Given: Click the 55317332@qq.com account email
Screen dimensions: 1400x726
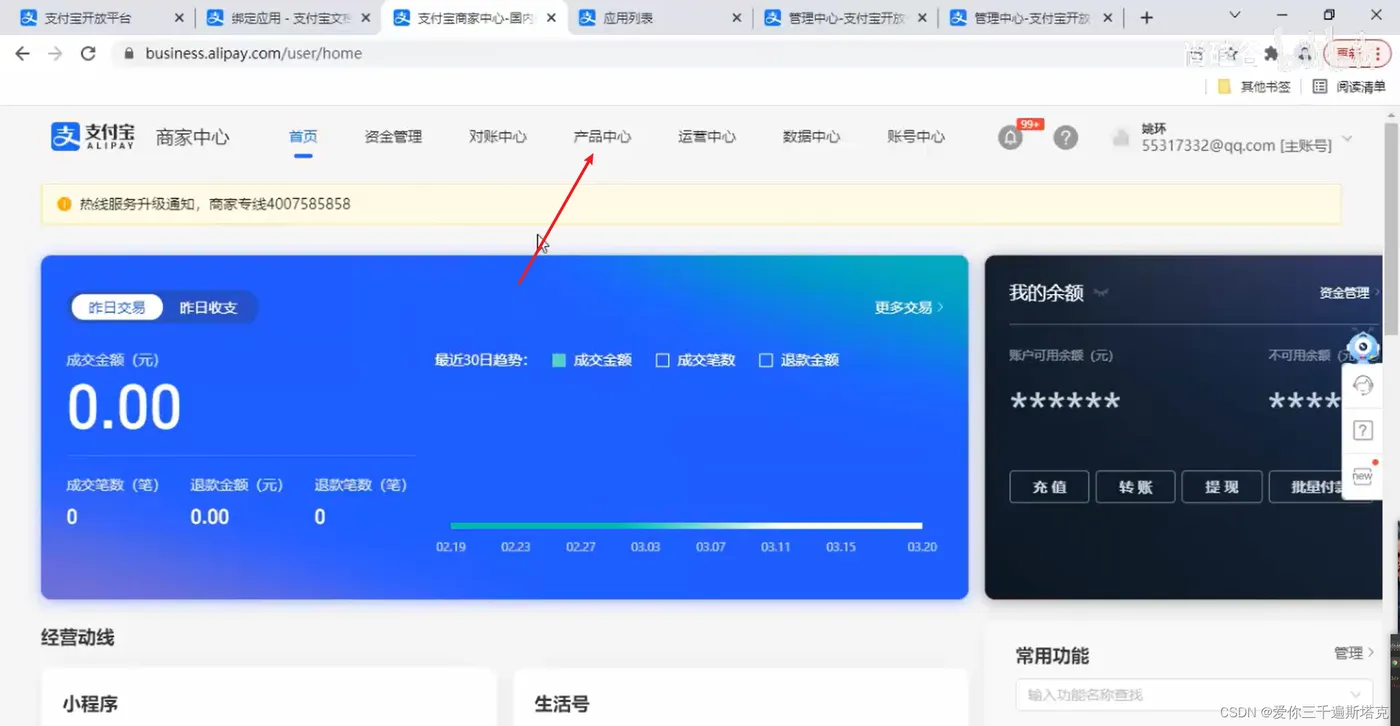Looking at the screenshot, I should [x=1237, y=146].
